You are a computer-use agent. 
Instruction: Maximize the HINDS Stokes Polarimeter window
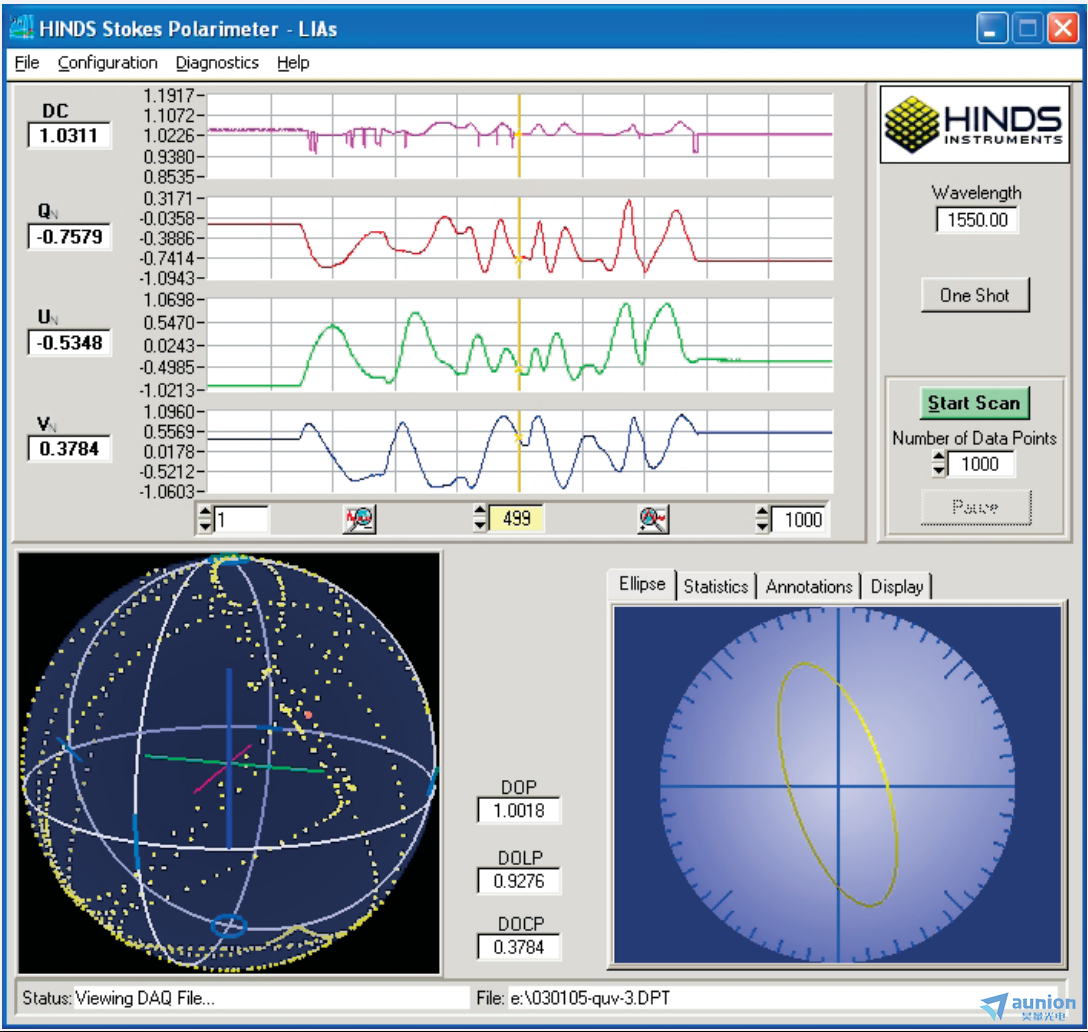click(x=1028, y=28)
